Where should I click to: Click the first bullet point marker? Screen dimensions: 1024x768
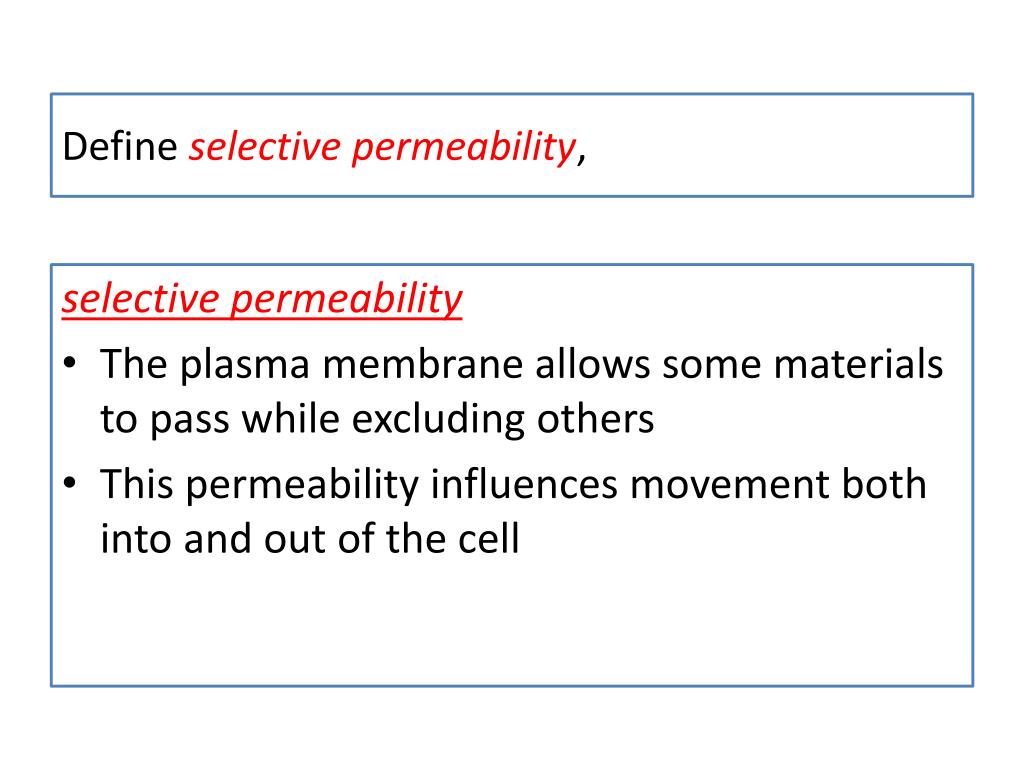click(70, 362)
